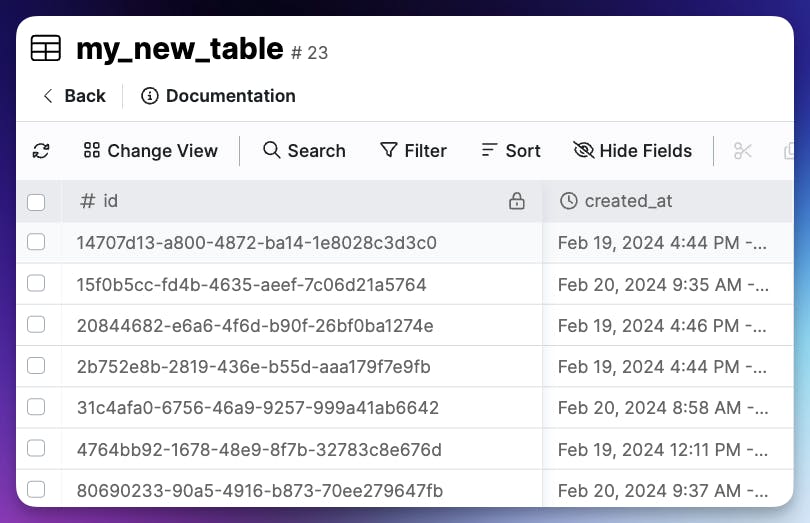810x523 pixels.
Task: Select the checkbox for row 2b752e8b
Action: [x=36, y=366]
